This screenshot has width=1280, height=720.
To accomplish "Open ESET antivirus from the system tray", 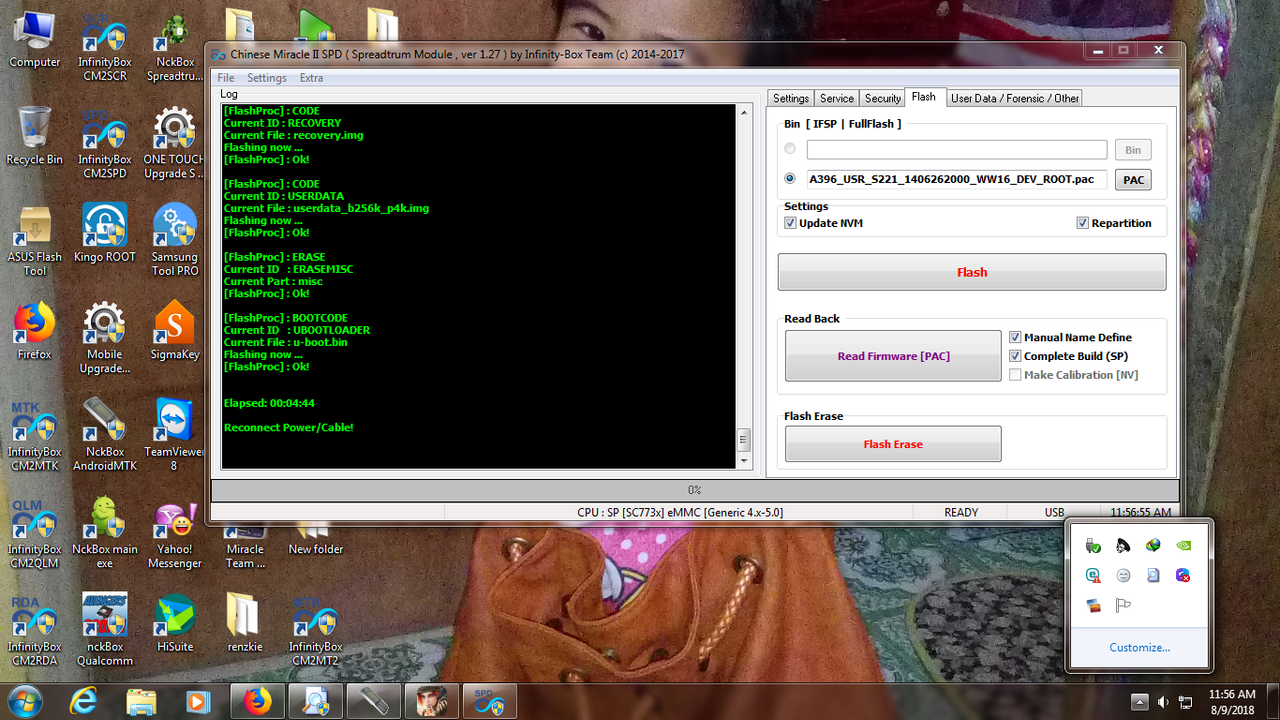I will point(1093,575).
